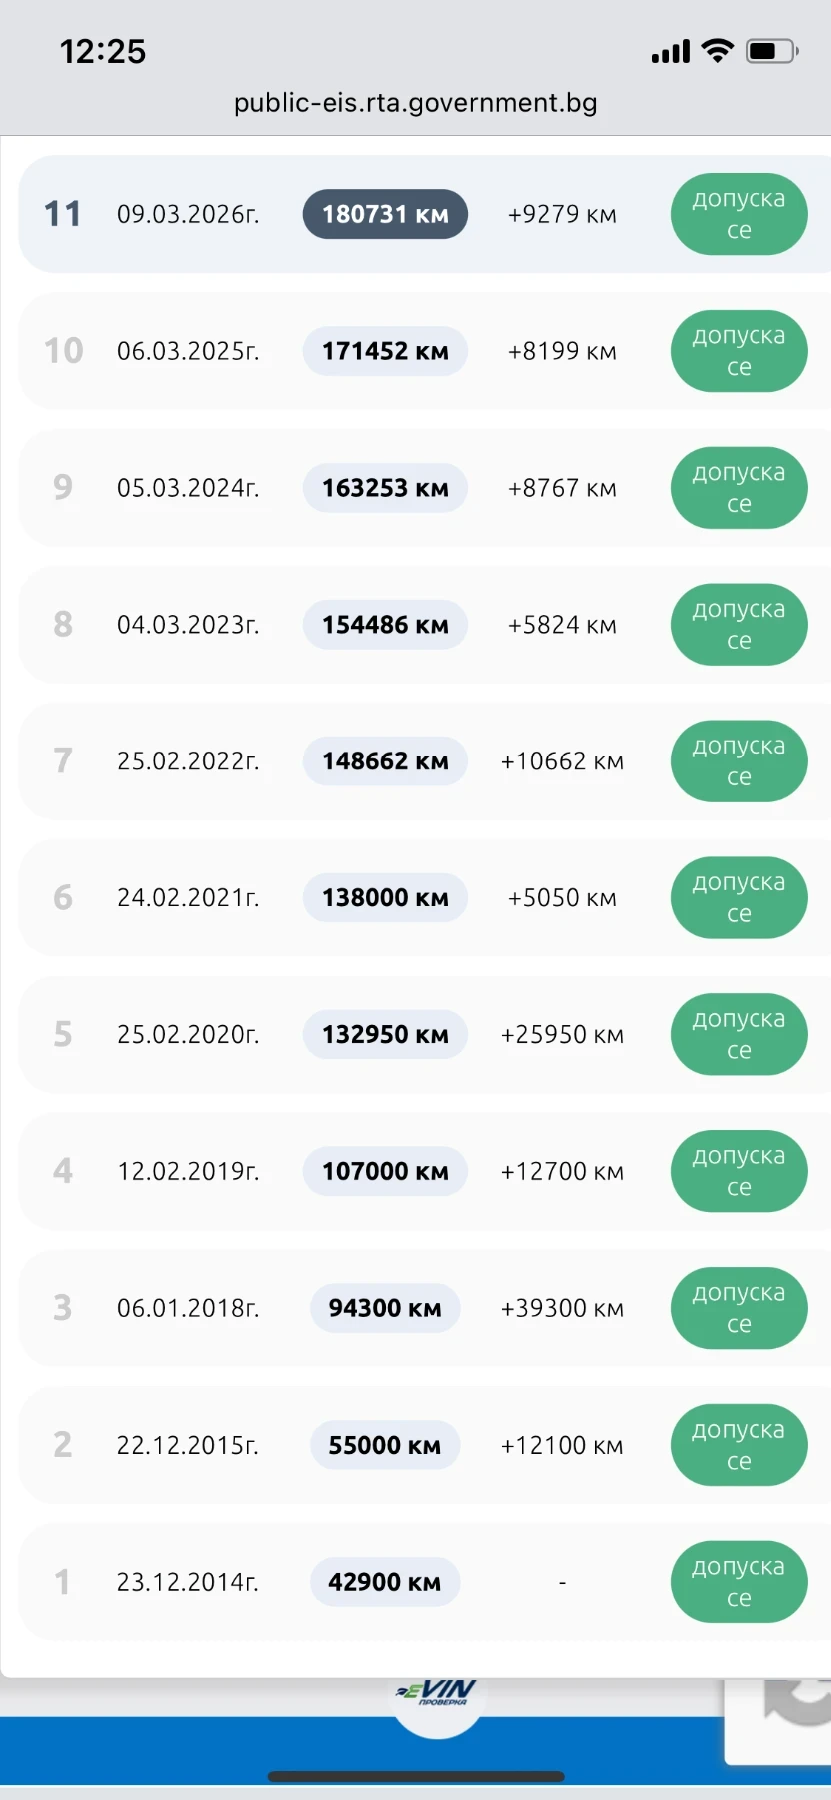Select the 42900 км mileage pill
The width and height of the screenshot is (831, 1800).
pyautogui.click(x=385, y=1582)
